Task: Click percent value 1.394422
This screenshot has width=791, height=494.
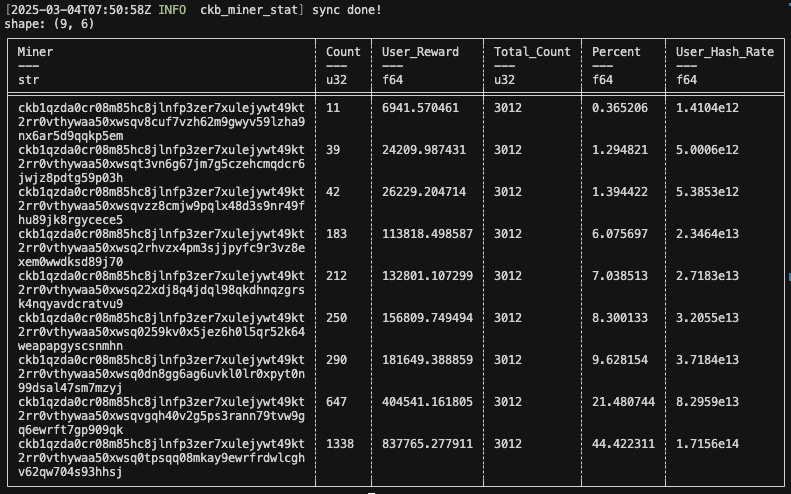Action: (x=619, y=191)
